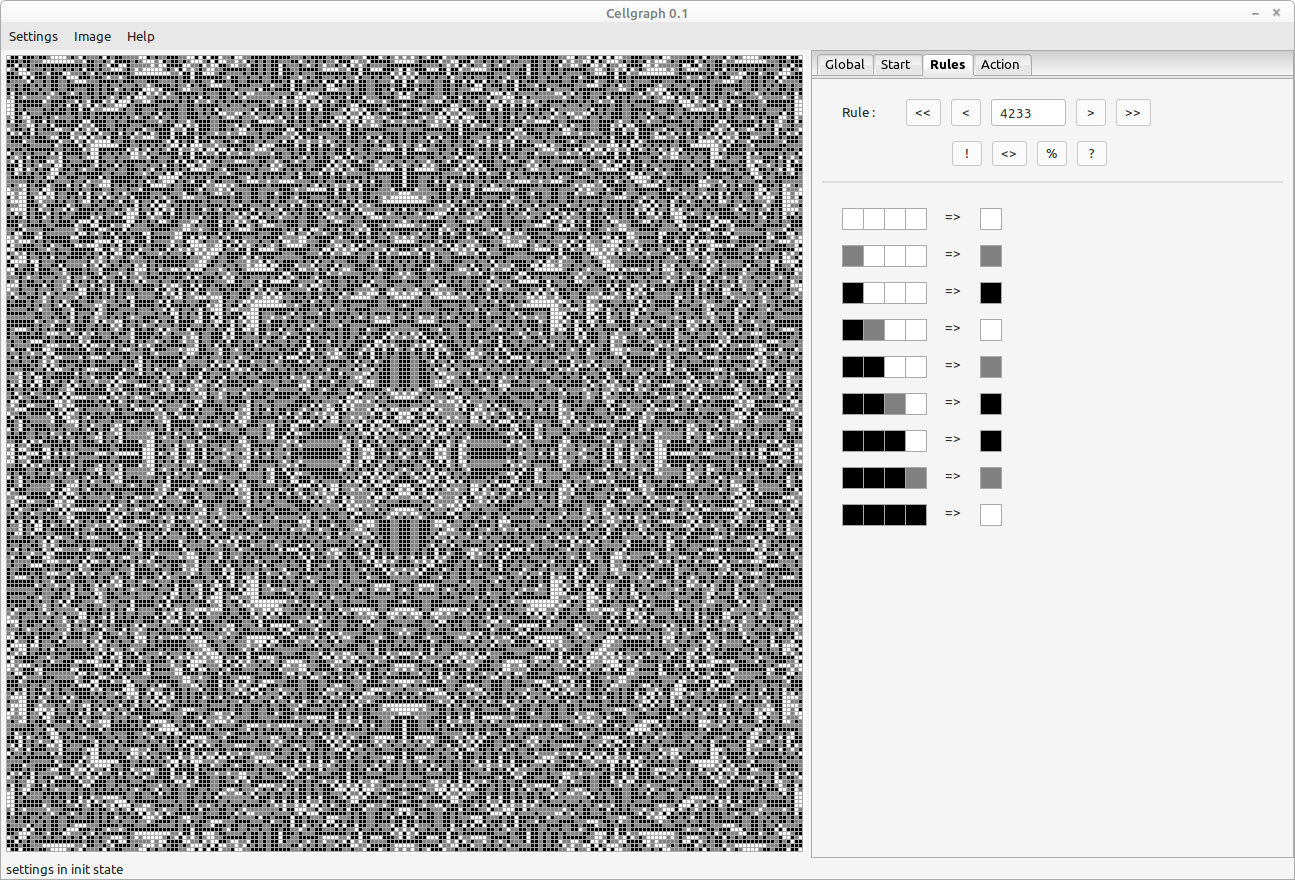Toggle result swatch for one-black three-white row
Screen dimensions: 1295x880
(x=991, y=293)
